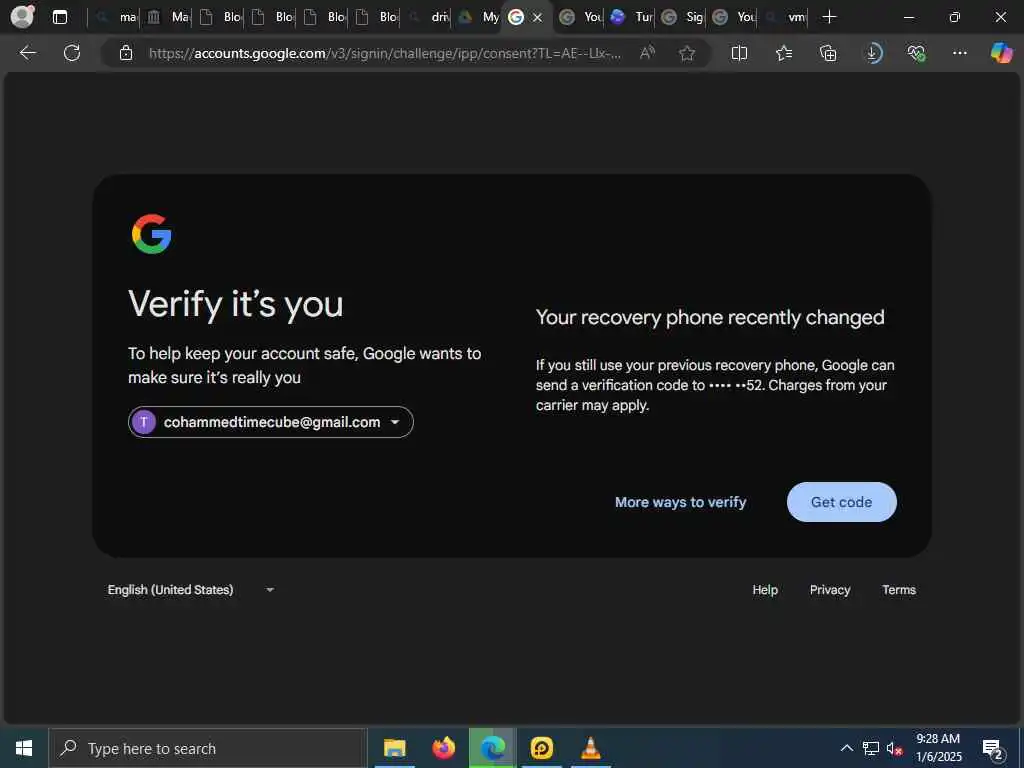Open the notification center icon
This screenshot has height=768, width=1024.
992,748
